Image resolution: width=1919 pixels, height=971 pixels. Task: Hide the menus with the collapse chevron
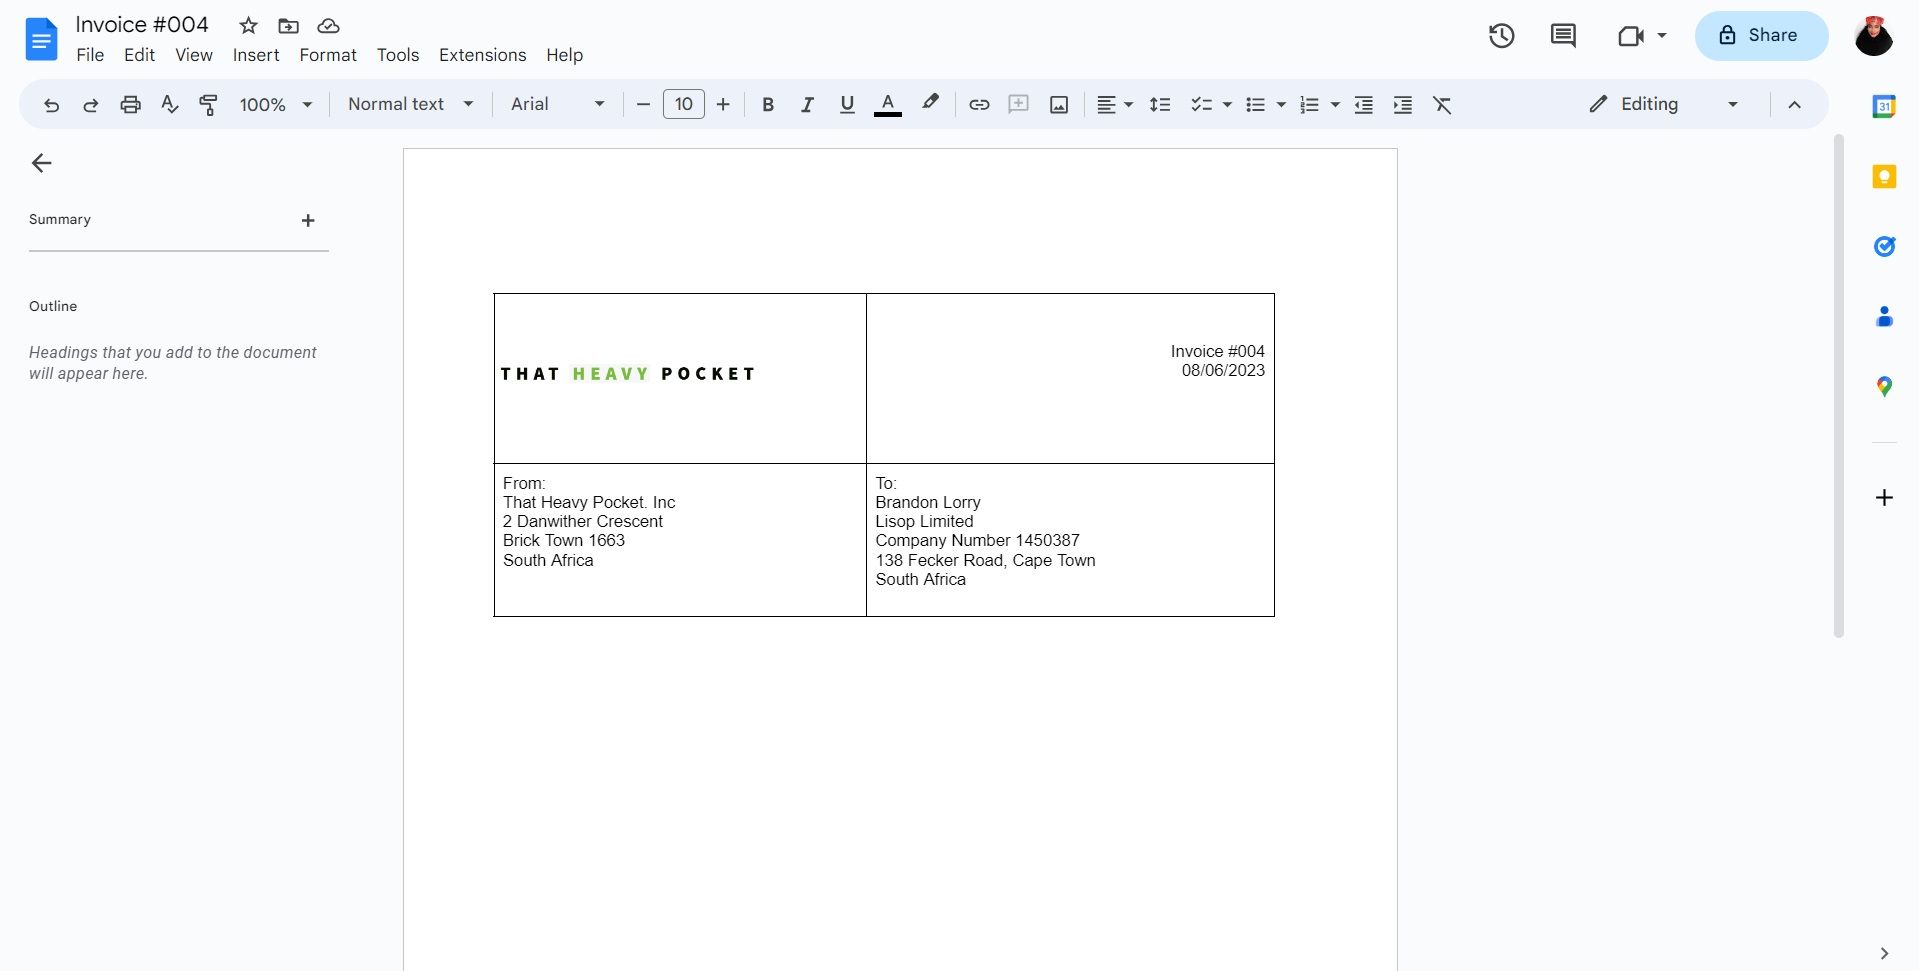pos(1794,105)
